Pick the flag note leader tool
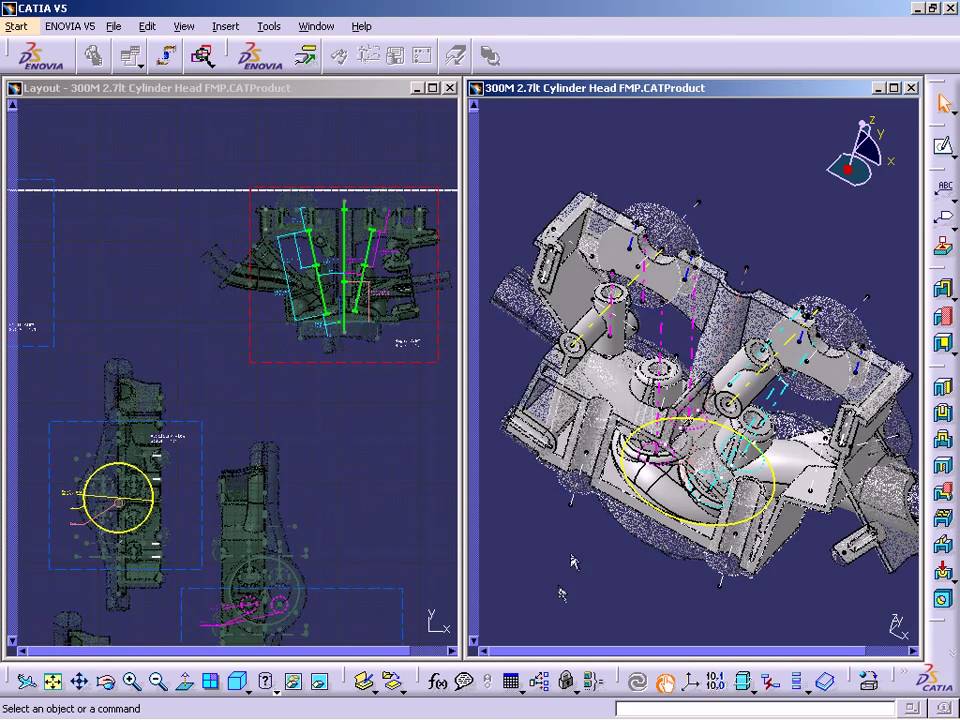The height and width of the screenshot is (720, 960). [943, 217]
